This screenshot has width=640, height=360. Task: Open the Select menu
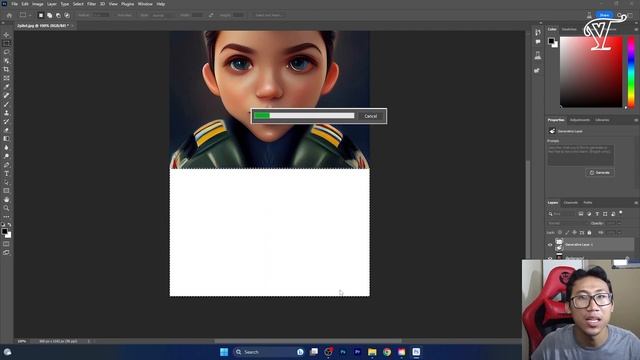pyautogui.click(x=78, y=4)
